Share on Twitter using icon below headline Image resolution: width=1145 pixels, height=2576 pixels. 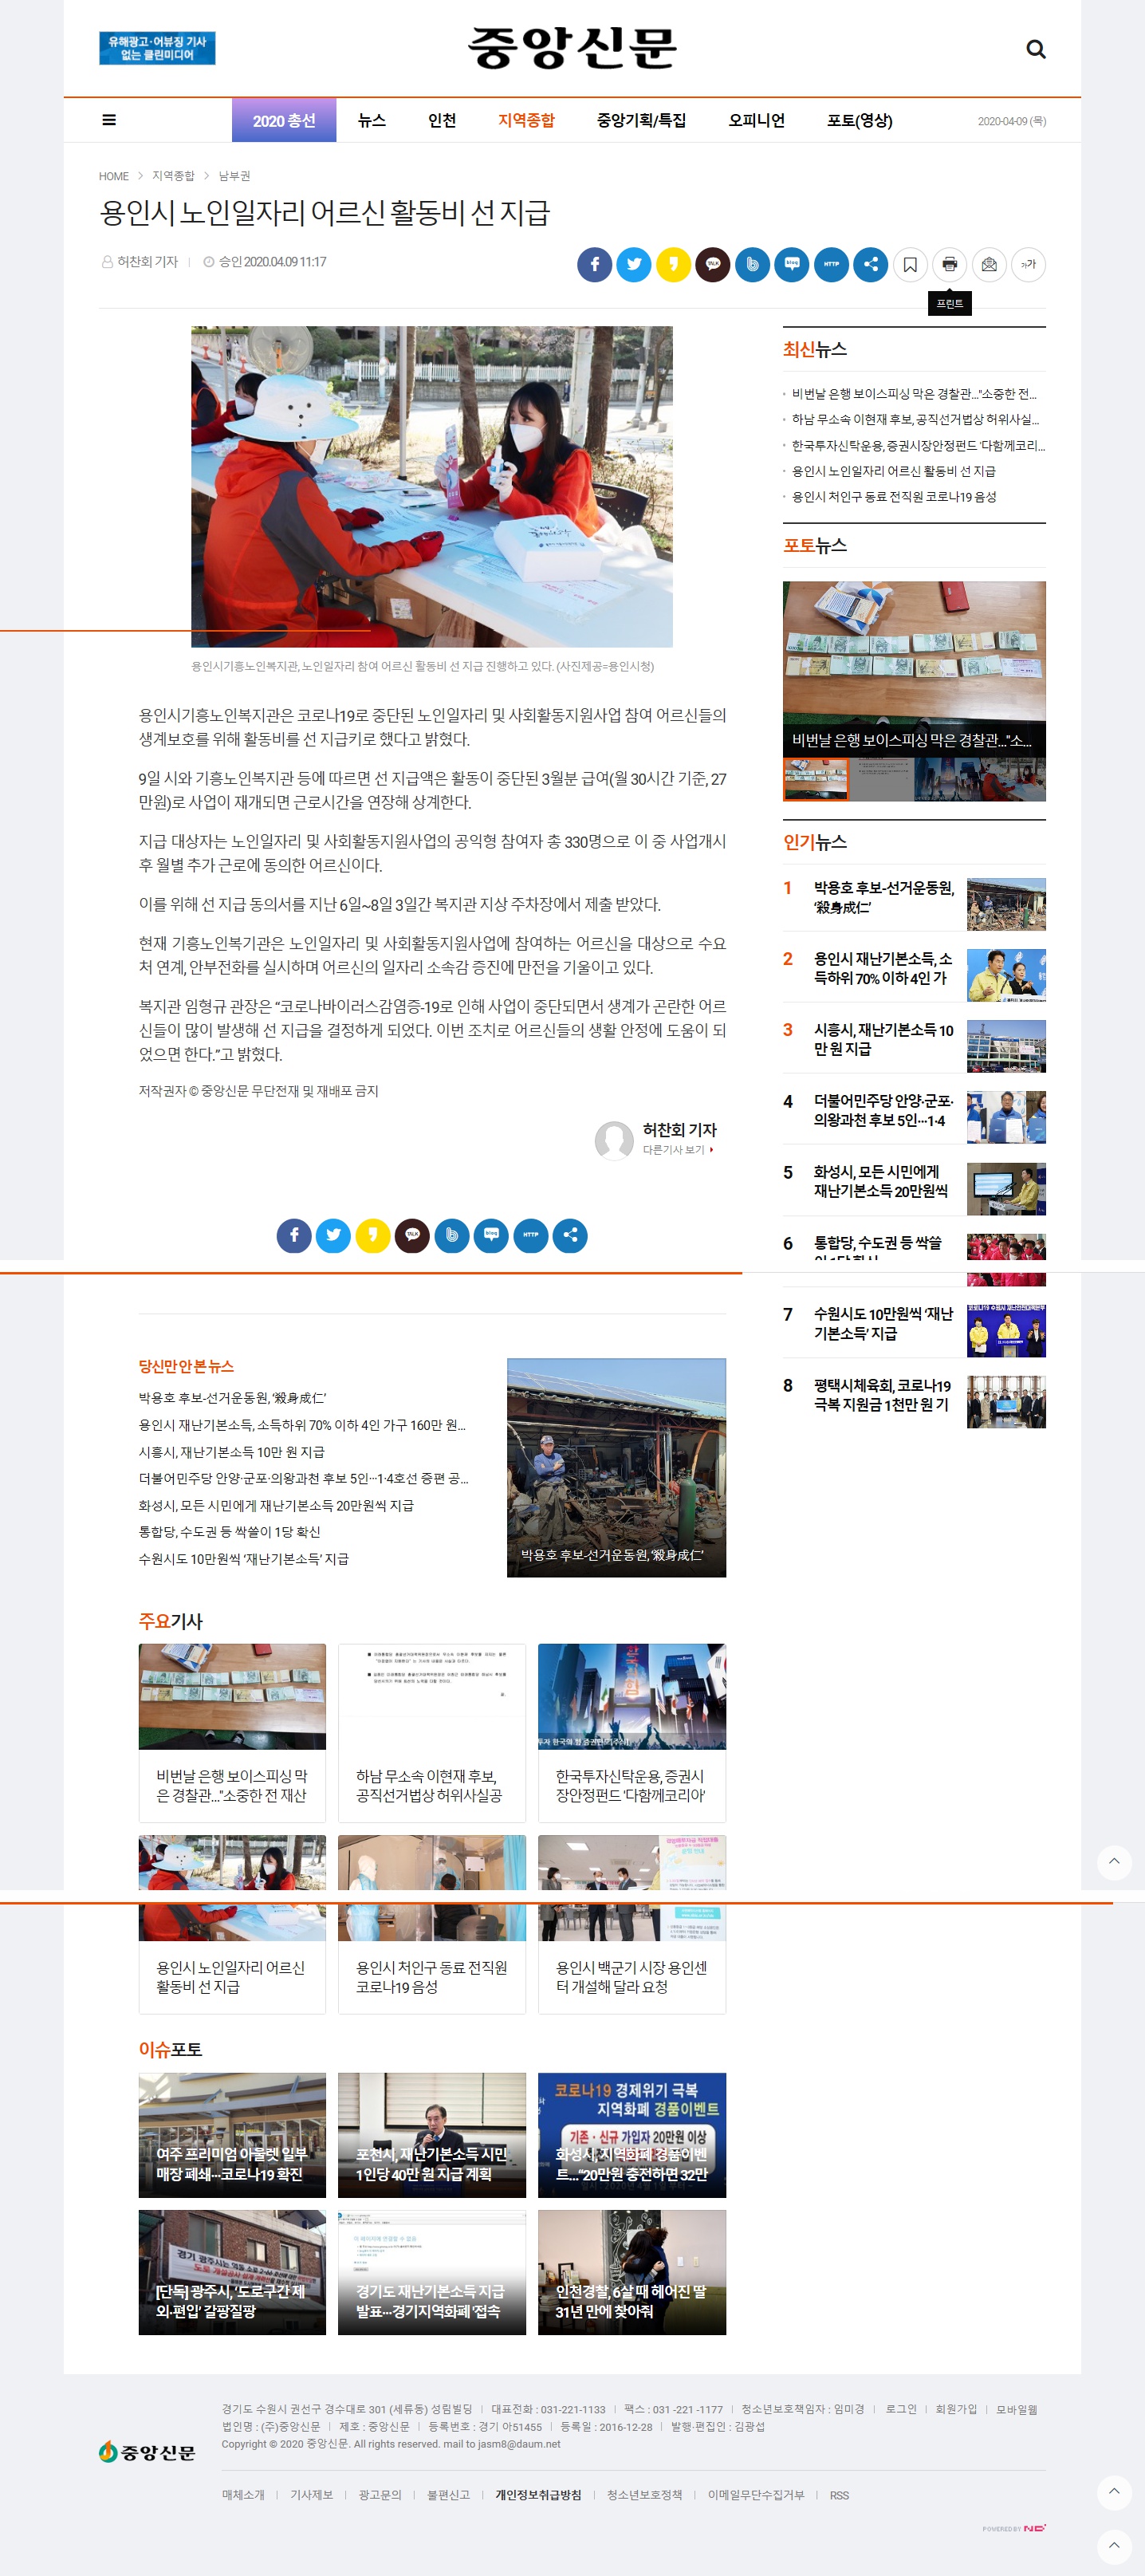(x=633, y=265)
